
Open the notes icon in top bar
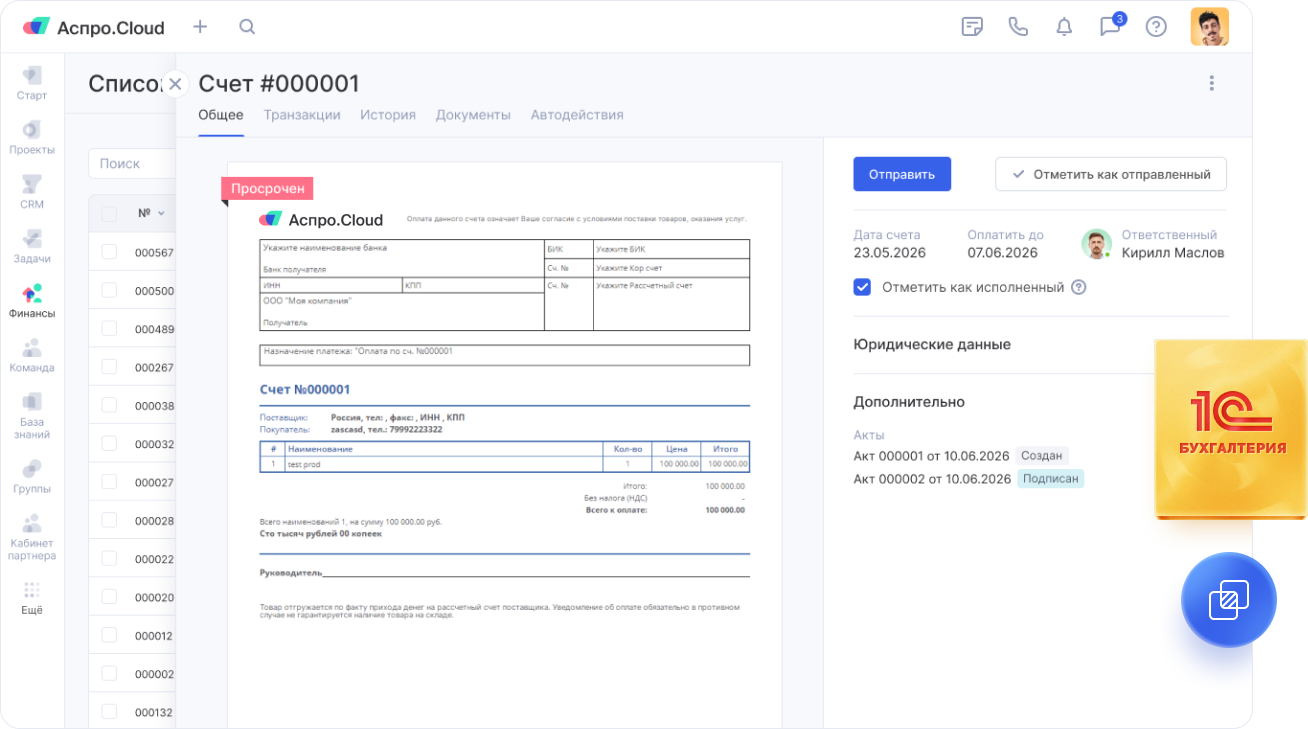click(x=971, y=27)
